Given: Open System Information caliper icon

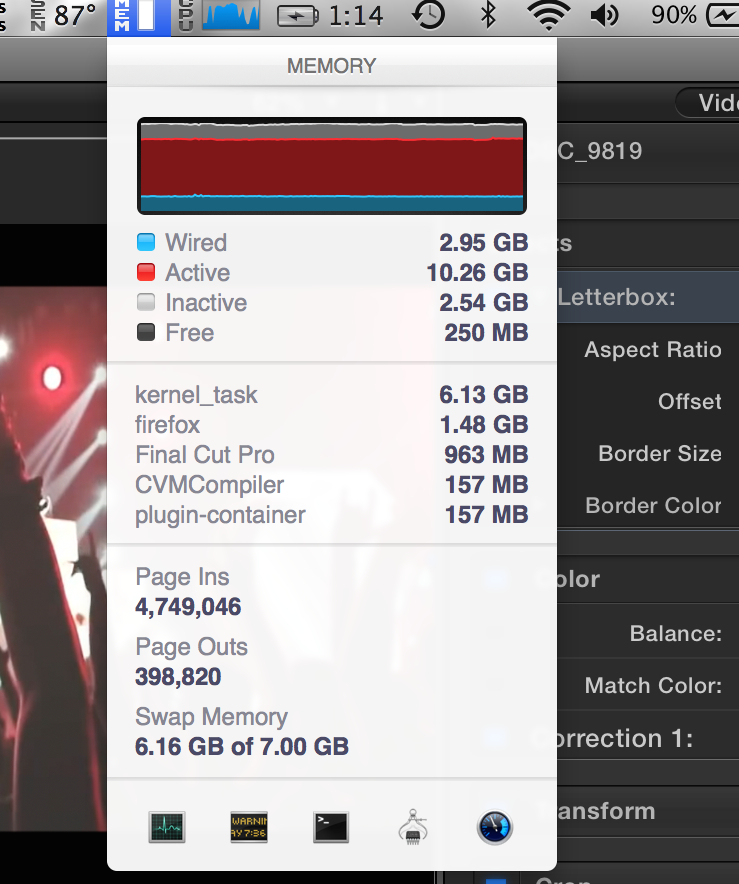Looking at the screenshot, I should [413, 827].
